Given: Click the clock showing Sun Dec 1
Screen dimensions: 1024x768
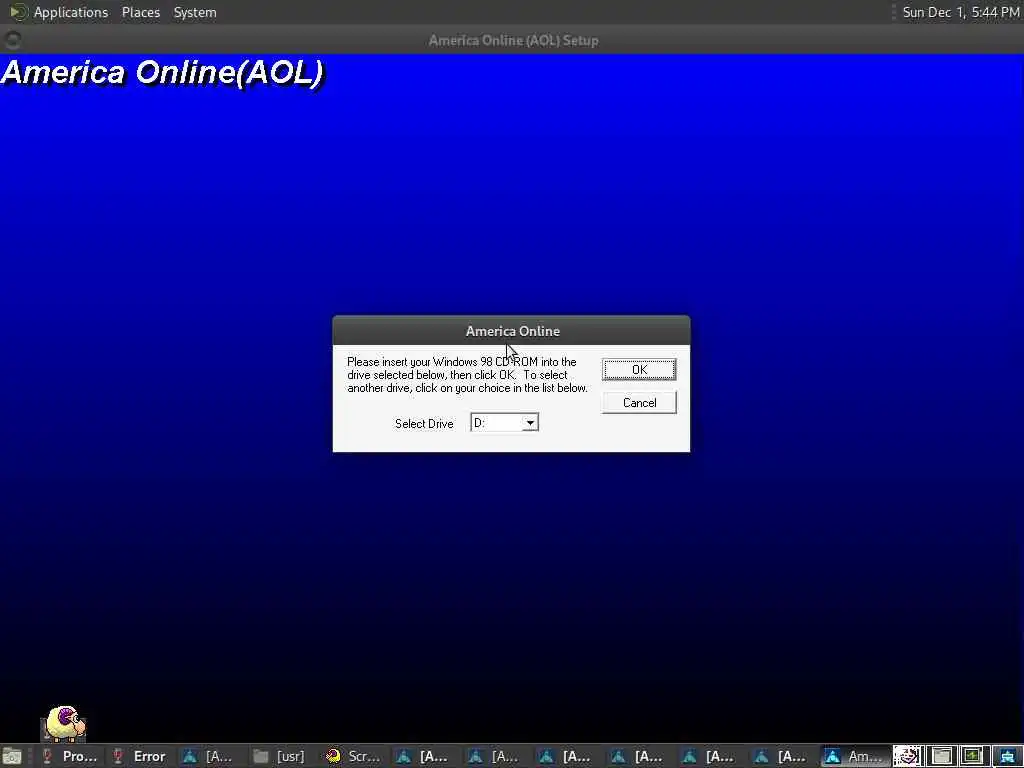Looking at the screenshot, I should click(960, 12).
